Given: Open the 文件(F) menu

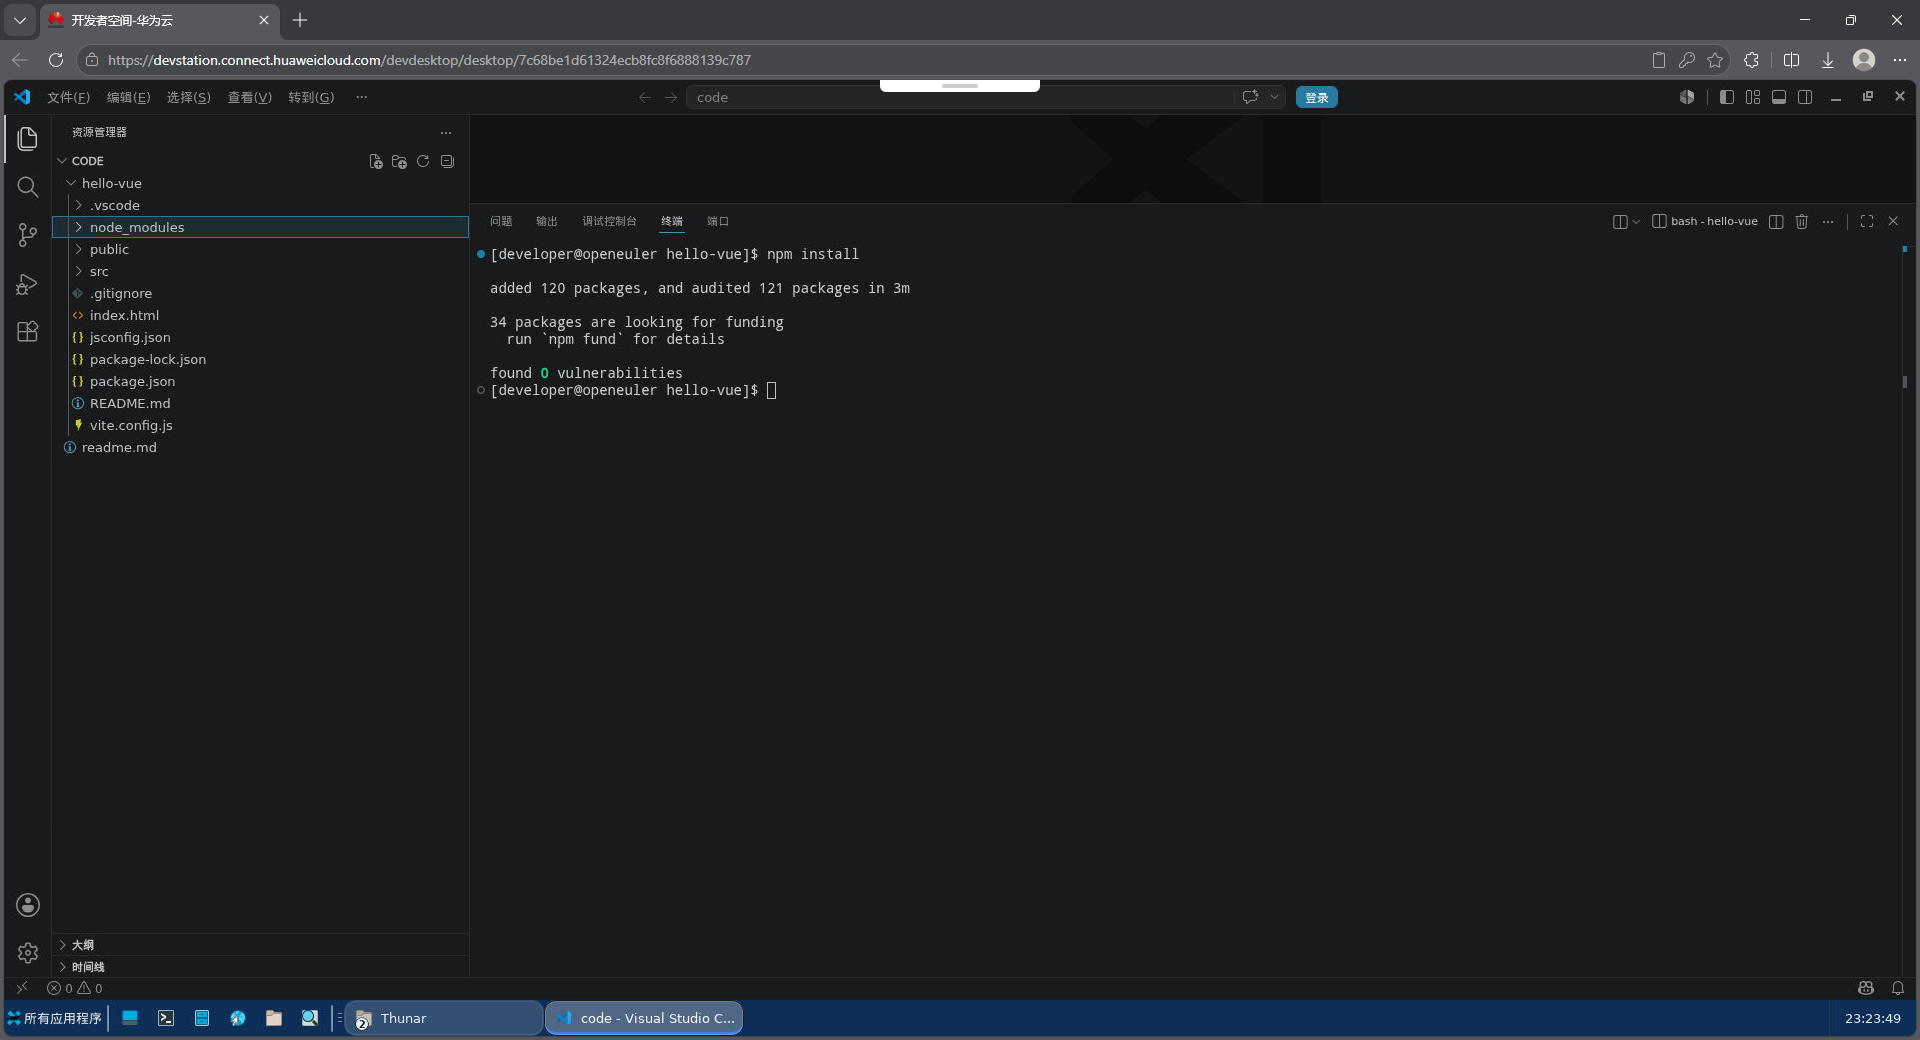Looking at the screenshot, I should [68, 97].
